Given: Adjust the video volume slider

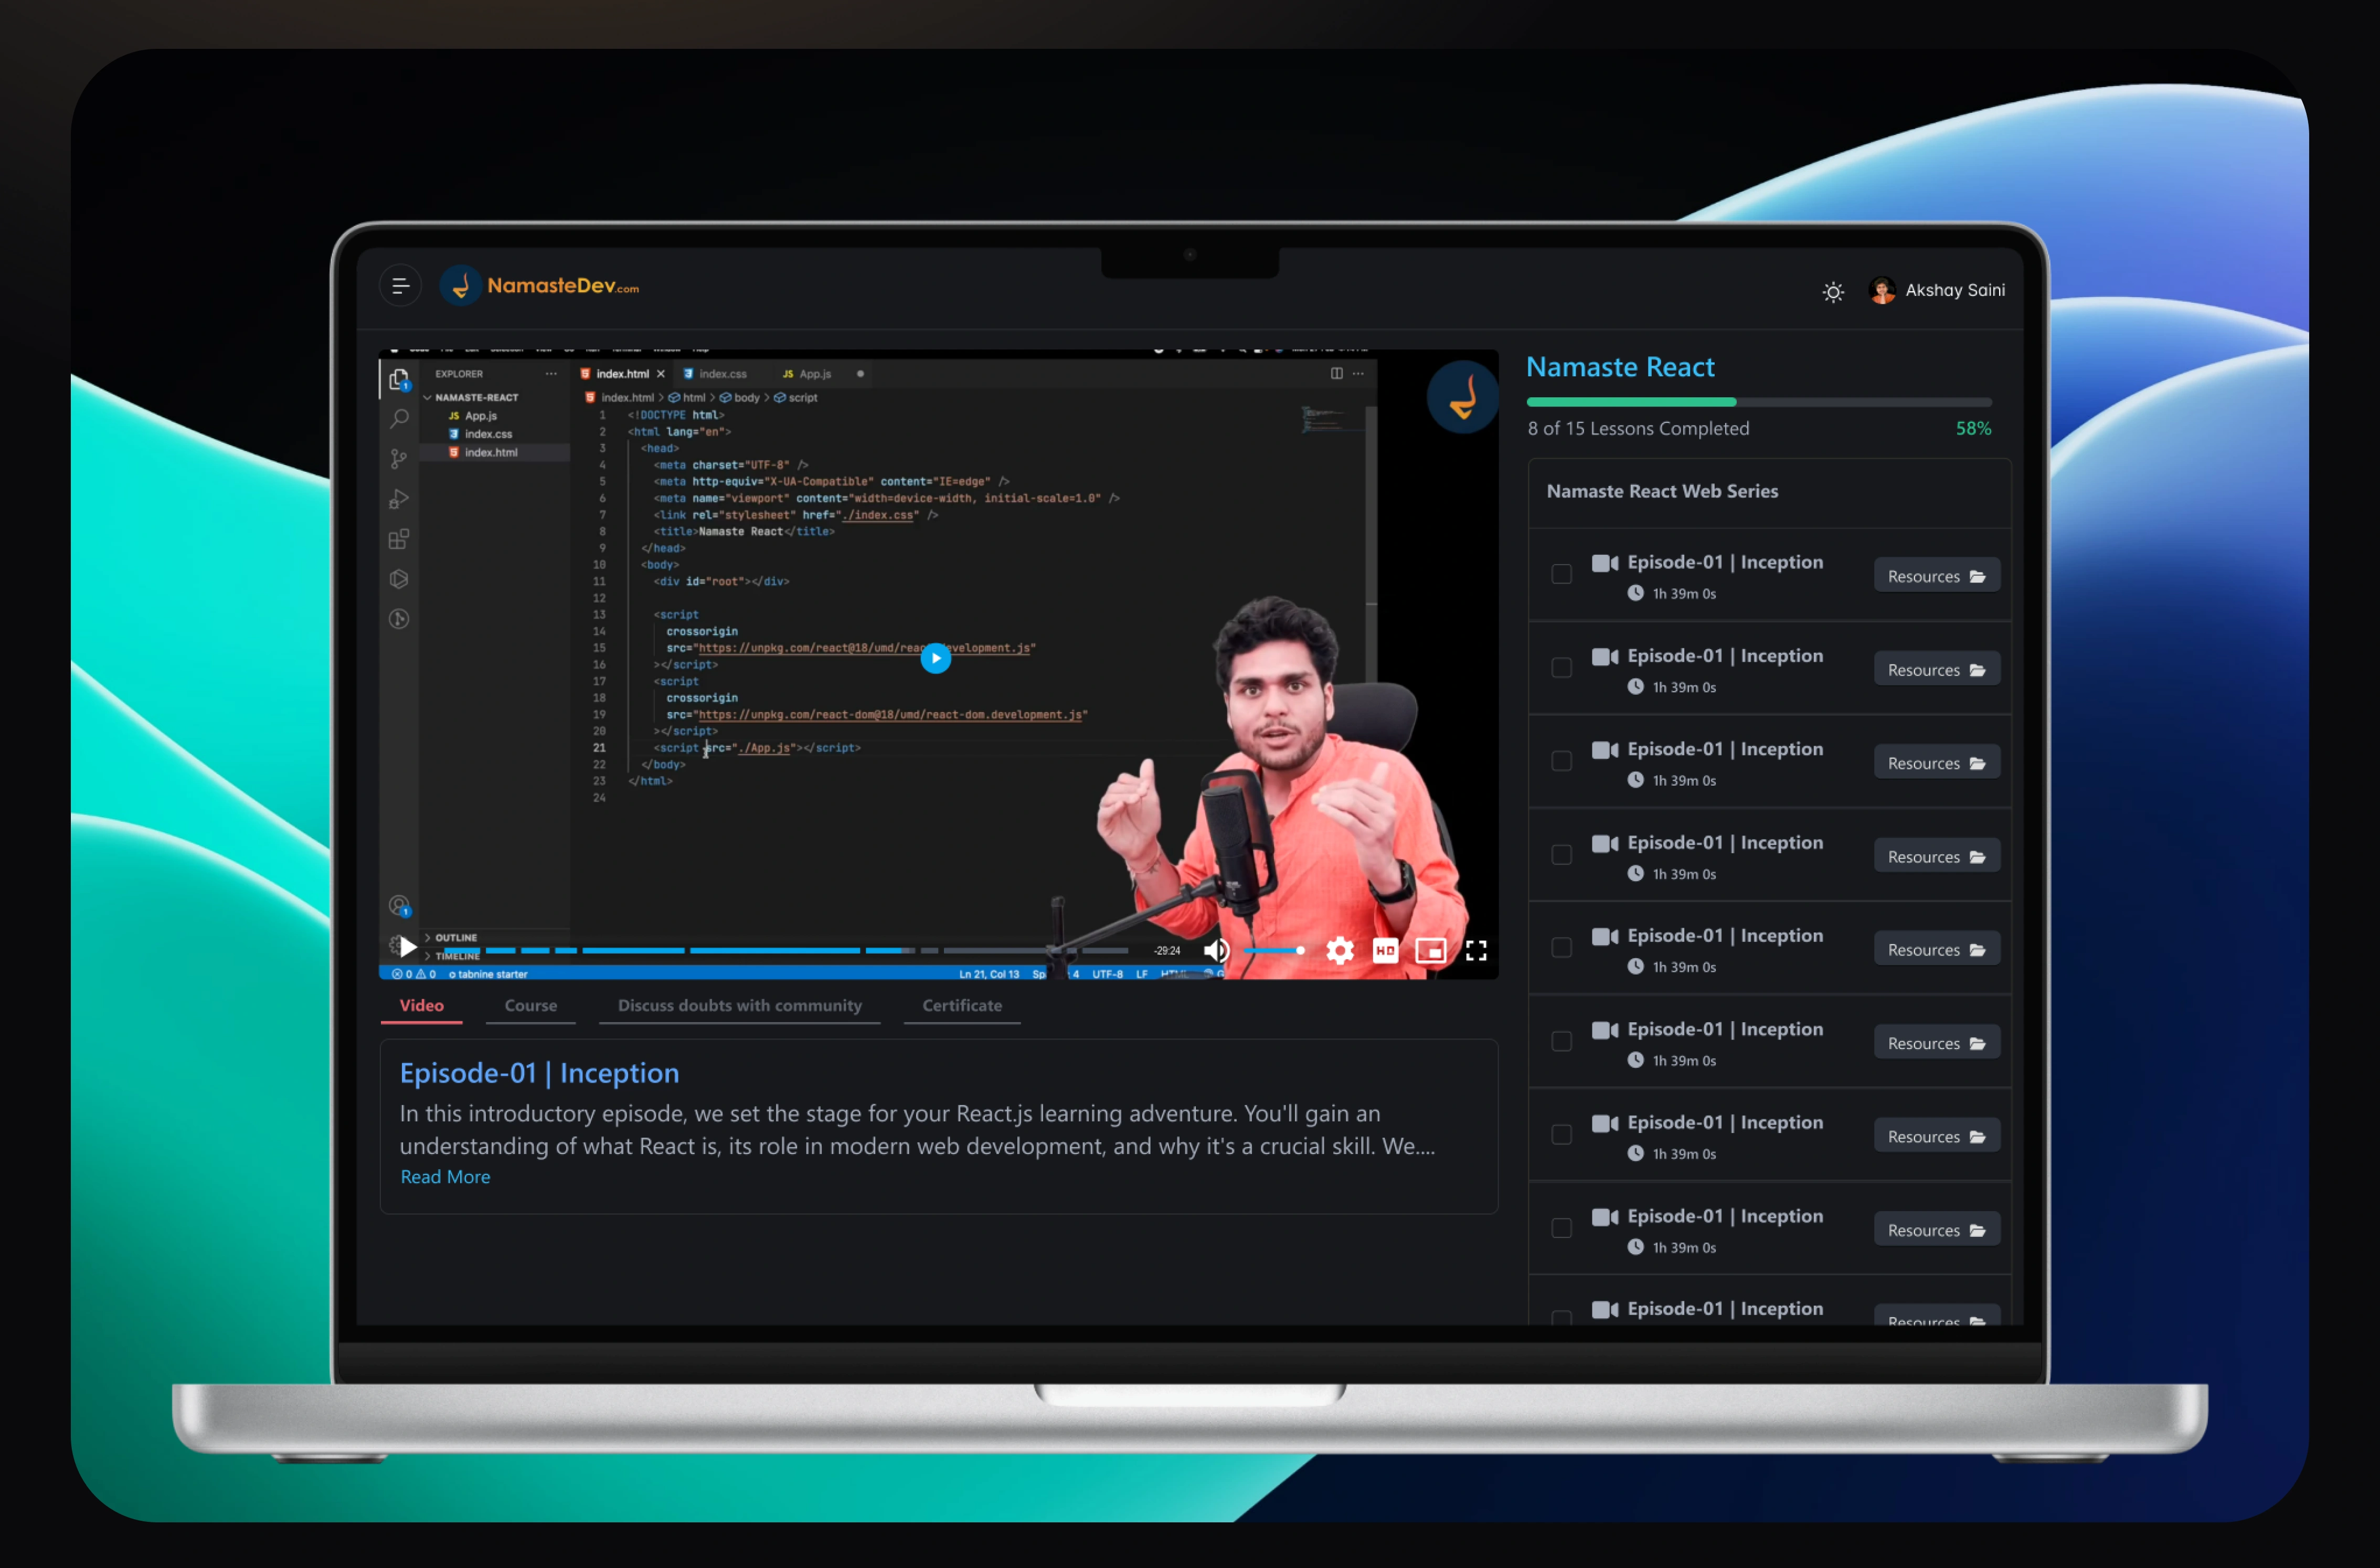Looking at the screenshot, I should 1274,950.
